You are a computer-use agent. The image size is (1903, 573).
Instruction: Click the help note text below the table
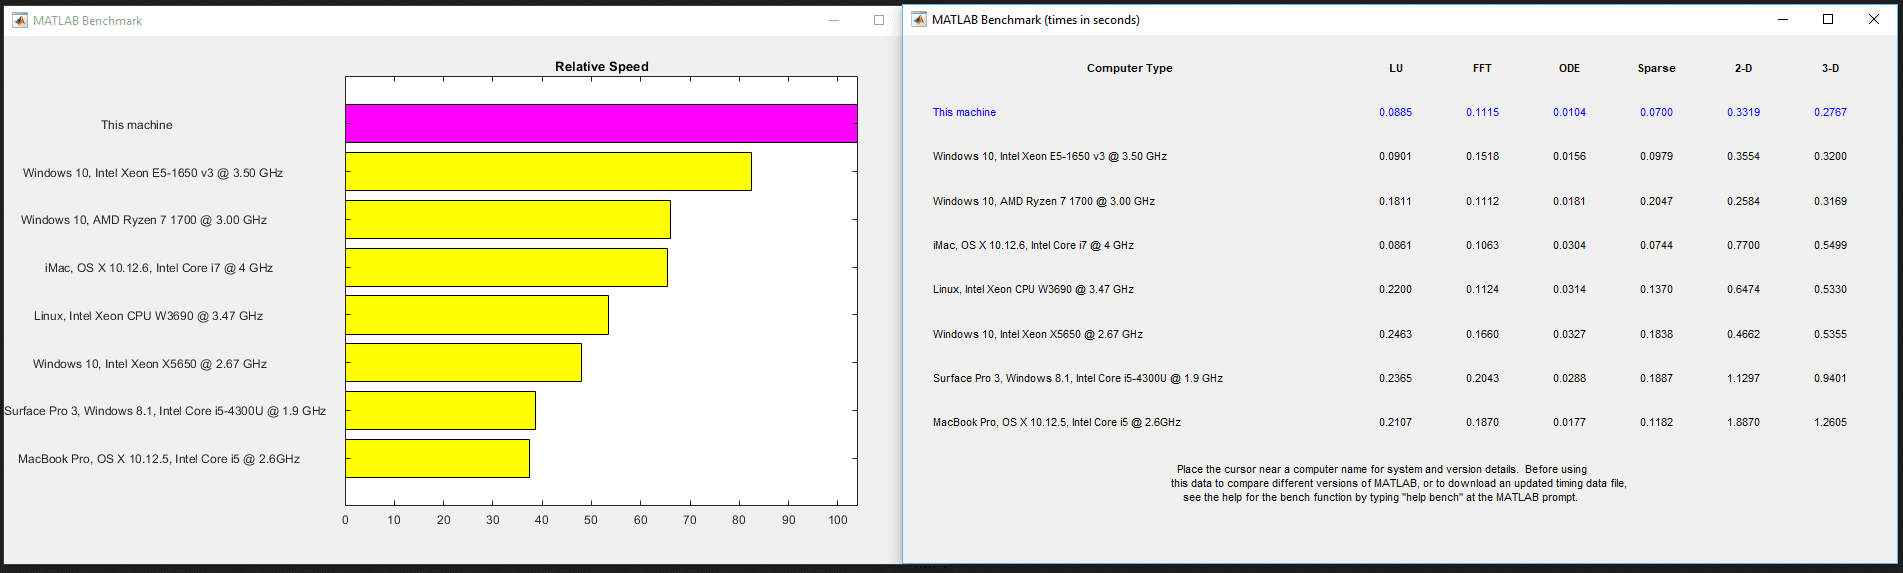1398,483
